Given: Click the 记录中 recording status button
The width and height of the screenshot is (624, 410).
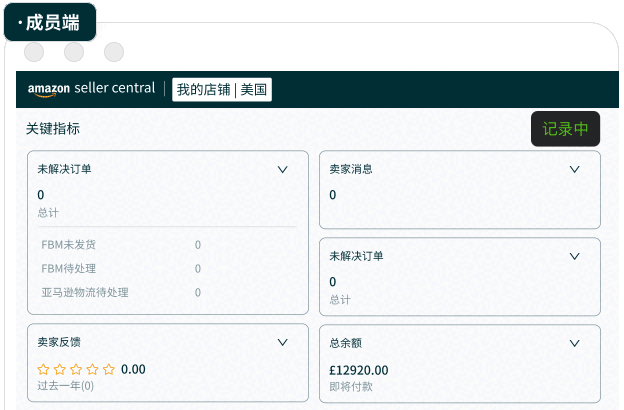Looking at the screenshot, I should coord(565,129).
